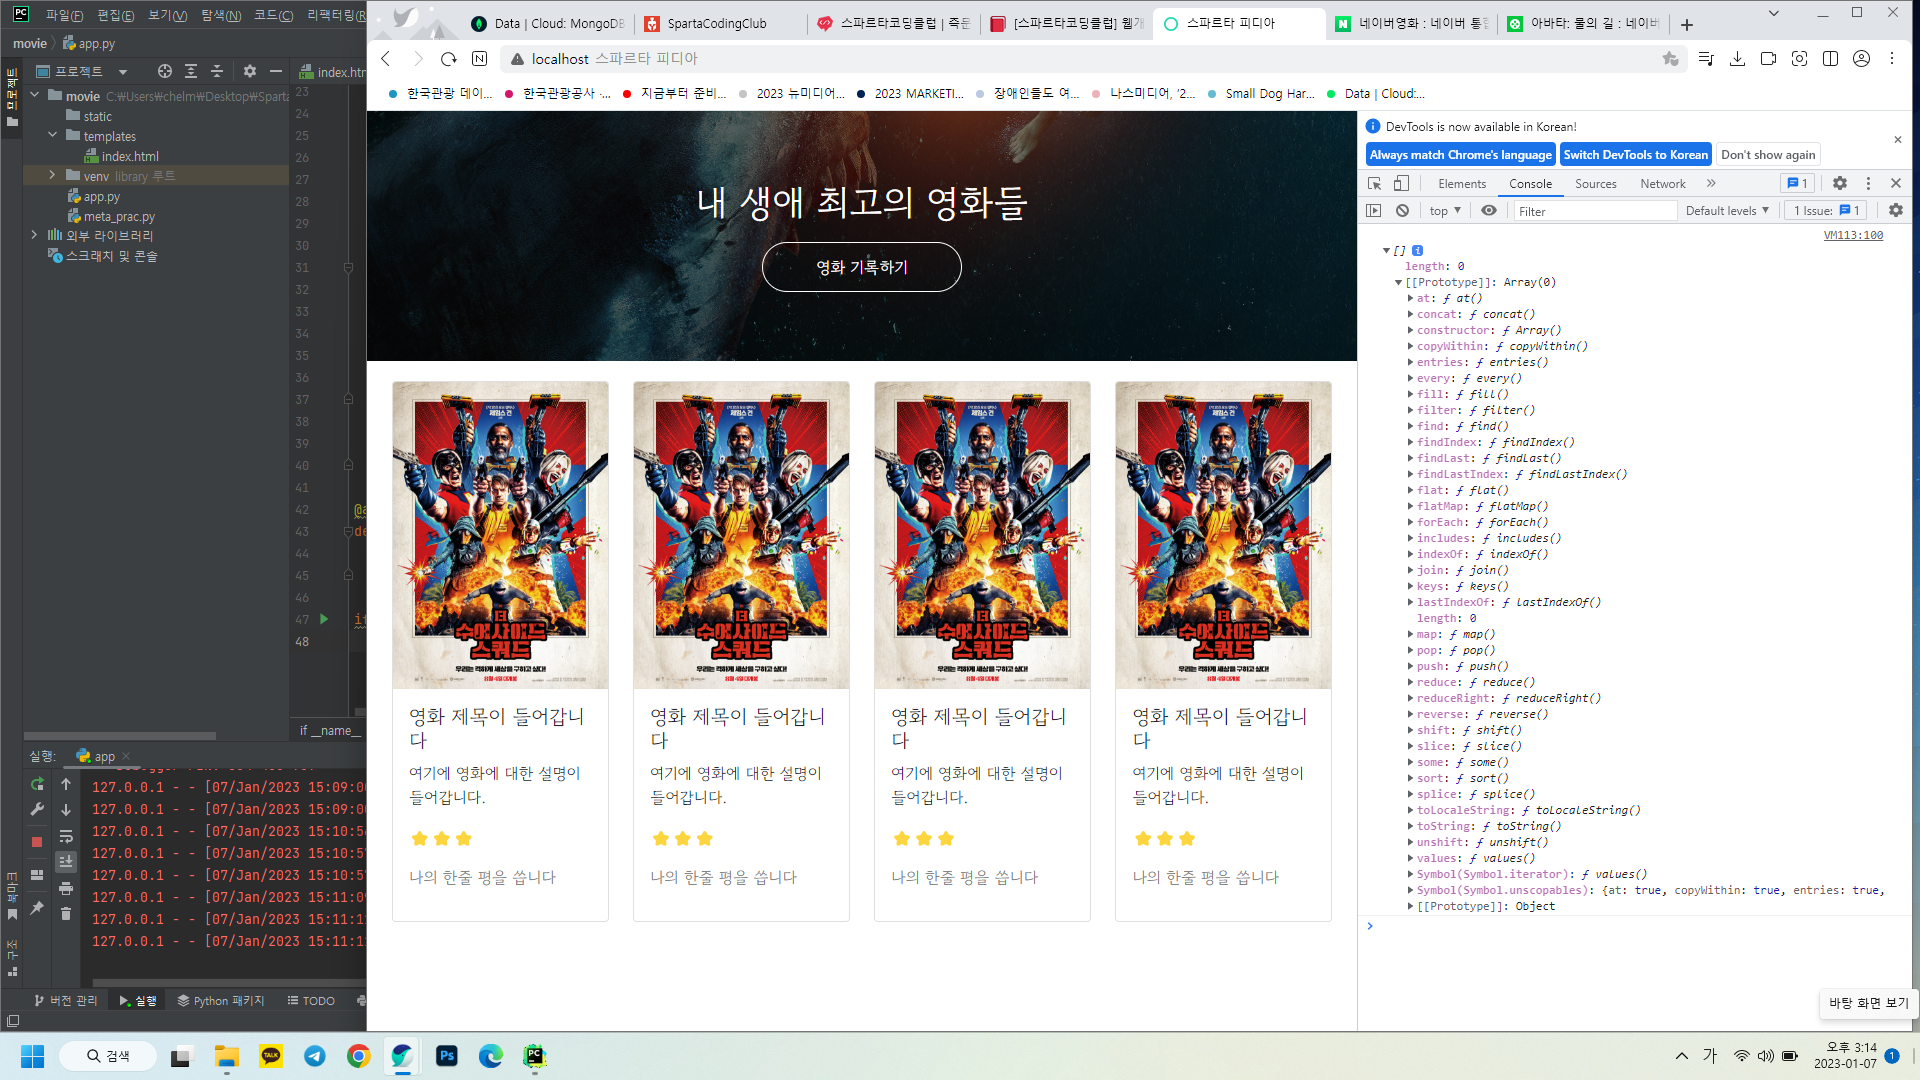This screenshot has width=1920, height=1080.
Task: Clear Run console with trash icon
Action: pyautogui.click(x=66, y=913)
